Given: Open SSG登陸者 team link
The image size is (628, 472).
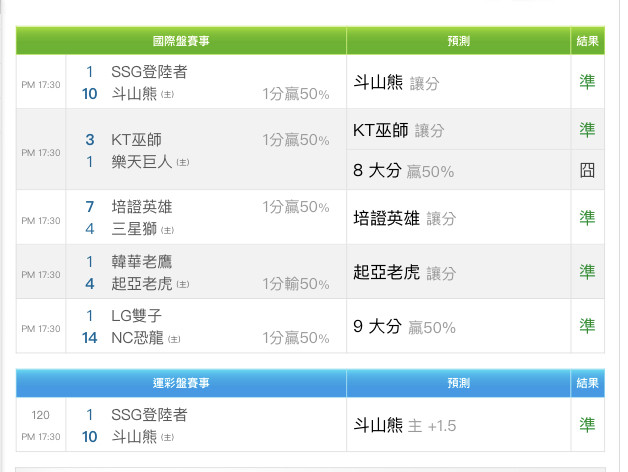Looking at the screenshot, I should [149, 72].
